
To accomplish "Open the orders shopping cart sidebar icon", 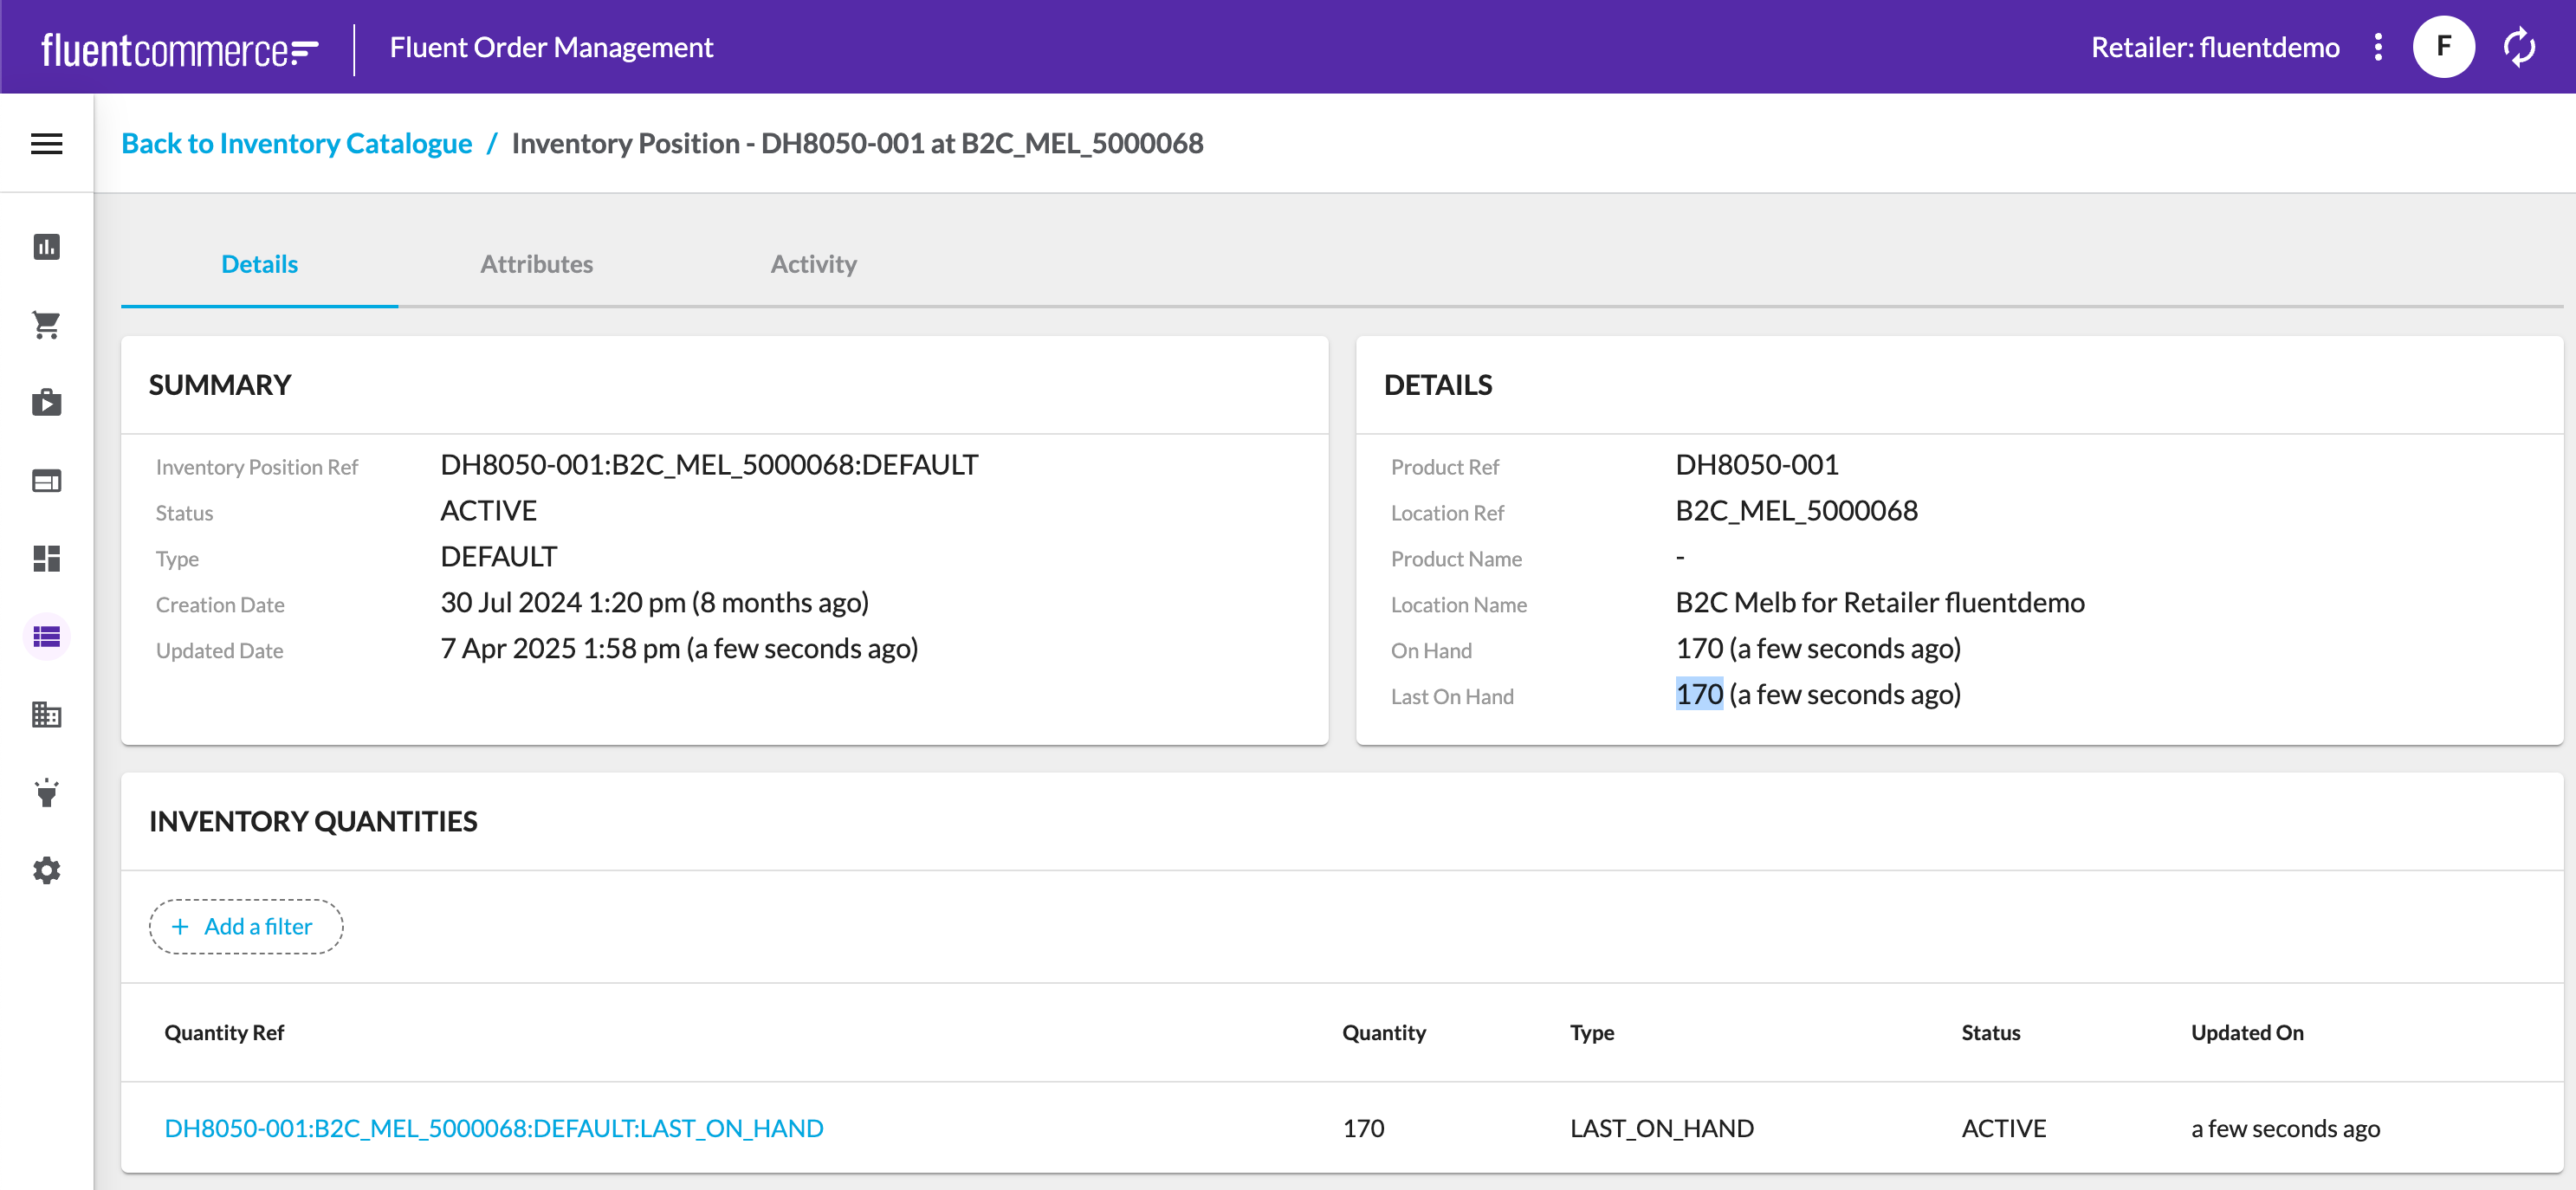I will [x=46, y=324].
